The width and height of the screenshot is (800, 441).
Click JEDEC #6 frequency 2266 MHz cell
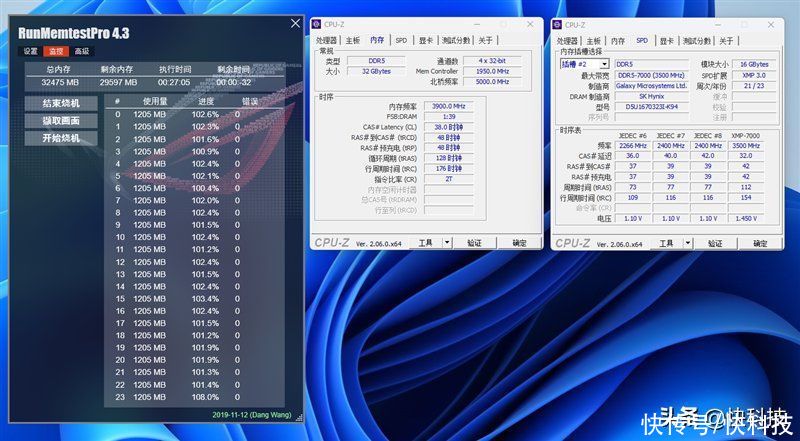click(x=633, y=145)
